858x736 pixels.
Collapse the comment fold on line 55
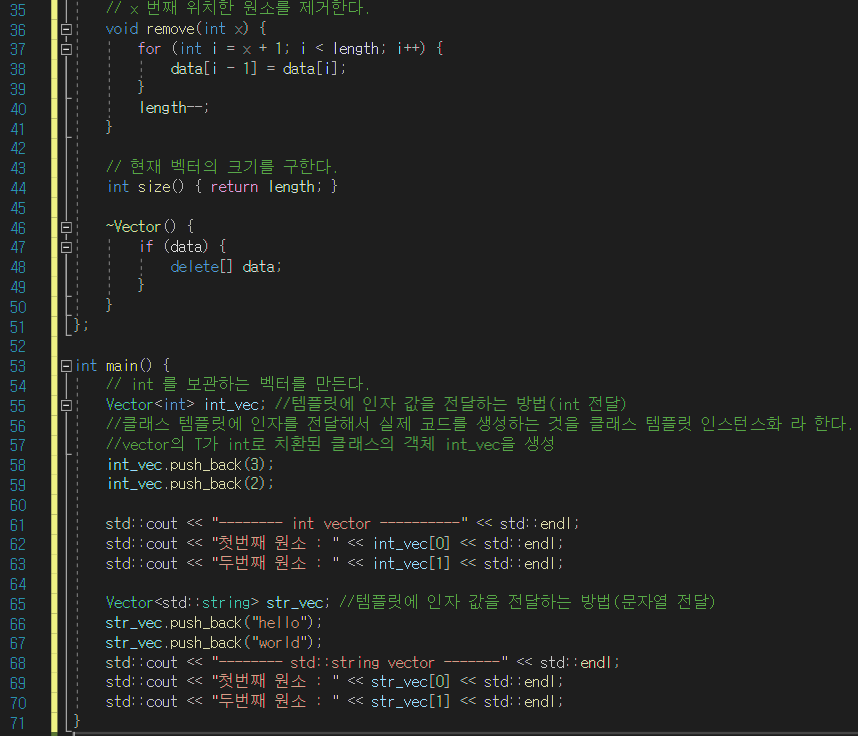[x=66, y=405]
